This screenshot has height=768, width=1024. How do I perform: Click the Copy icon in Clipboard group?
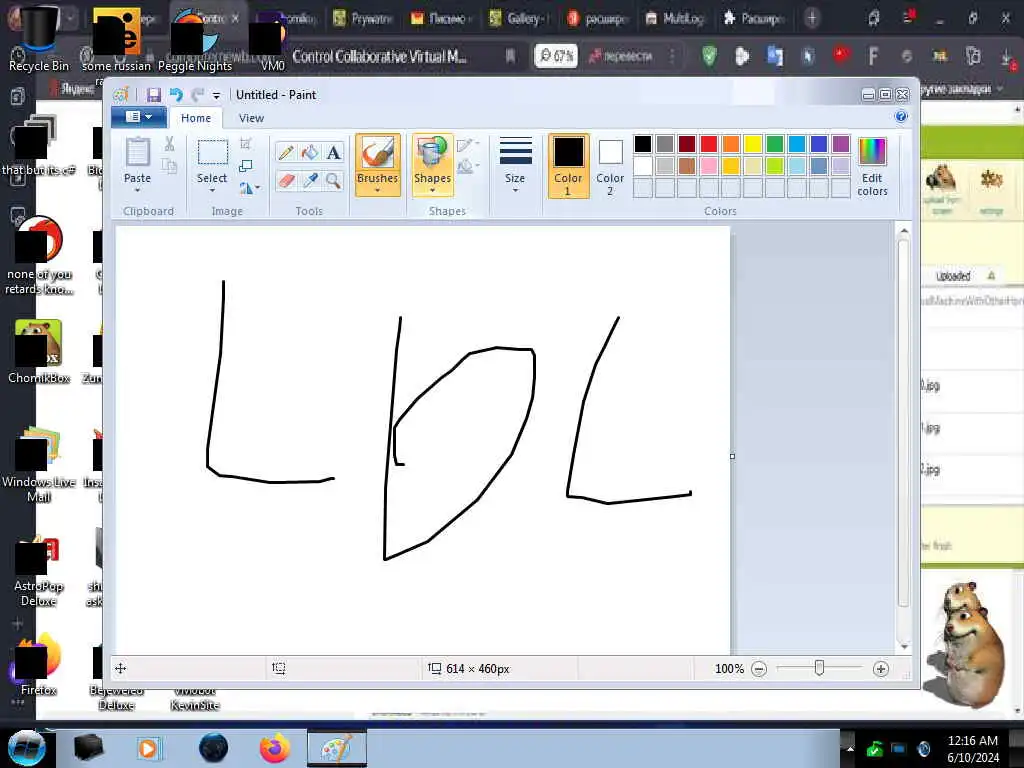coord(169,166)
